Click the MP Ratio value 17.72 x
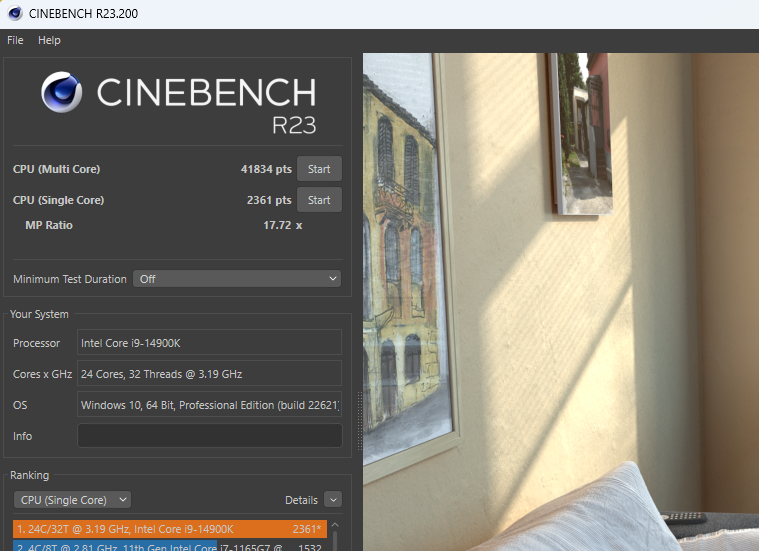Viewport: 759px width, 551px height. click(282, 225)
